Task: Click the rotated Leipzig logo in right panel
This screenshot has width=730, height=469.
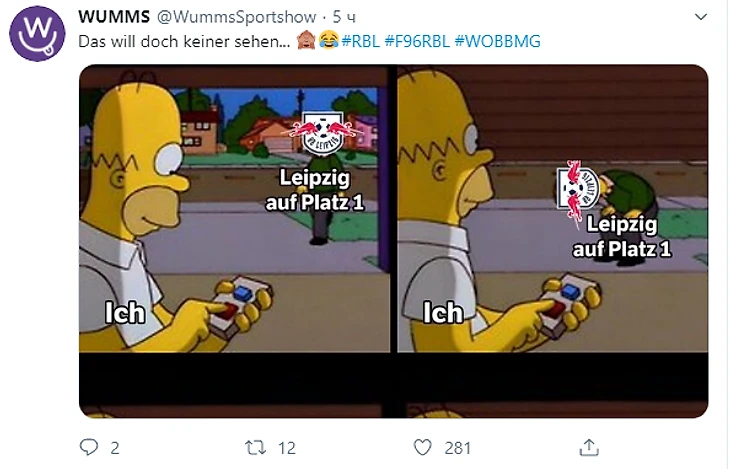Action: coord(577,190)
